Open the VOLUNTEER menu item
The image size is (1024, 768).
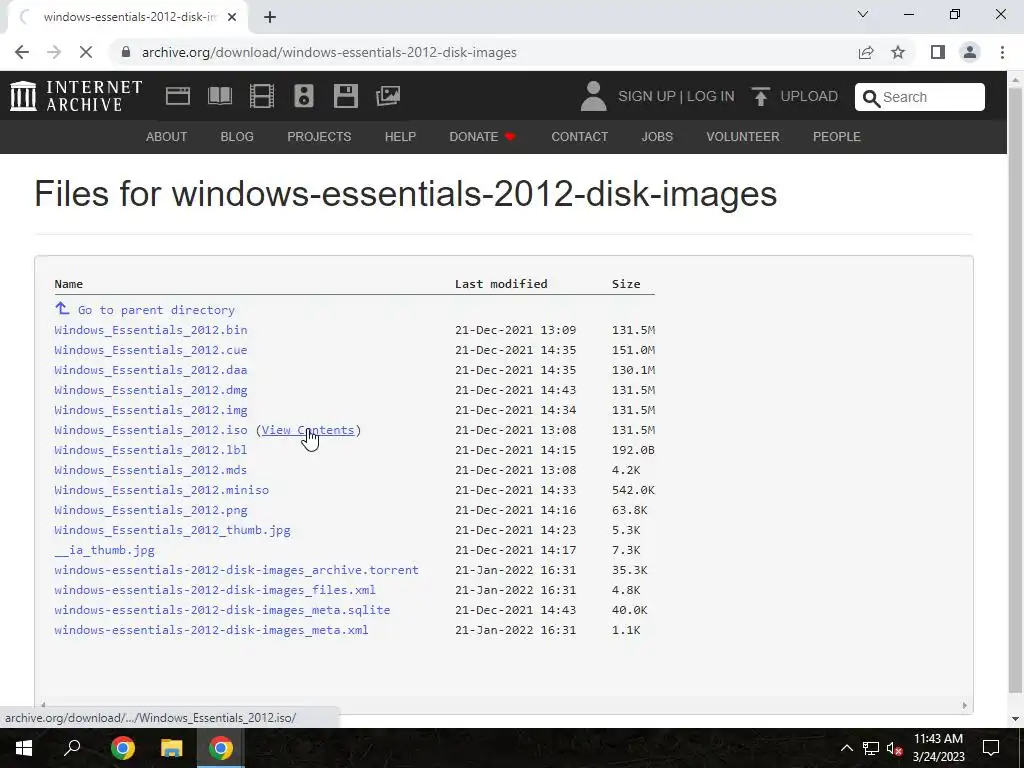coord(743,136)
